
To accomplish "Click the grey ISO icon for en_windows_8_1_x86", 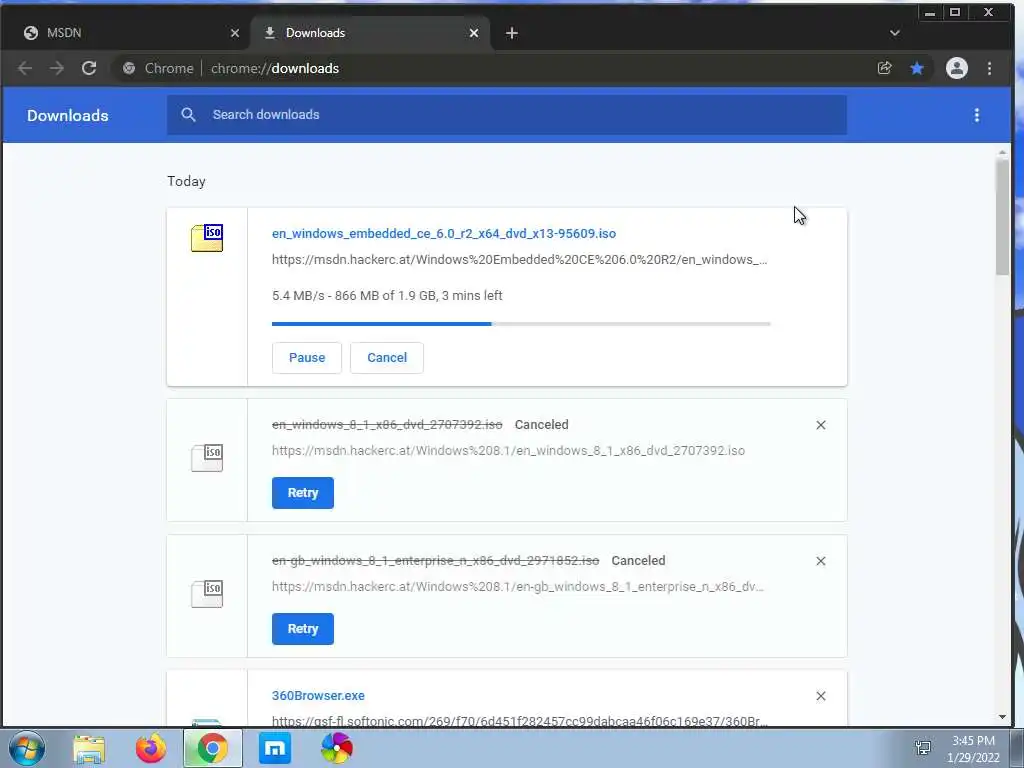I will (207, 457).
